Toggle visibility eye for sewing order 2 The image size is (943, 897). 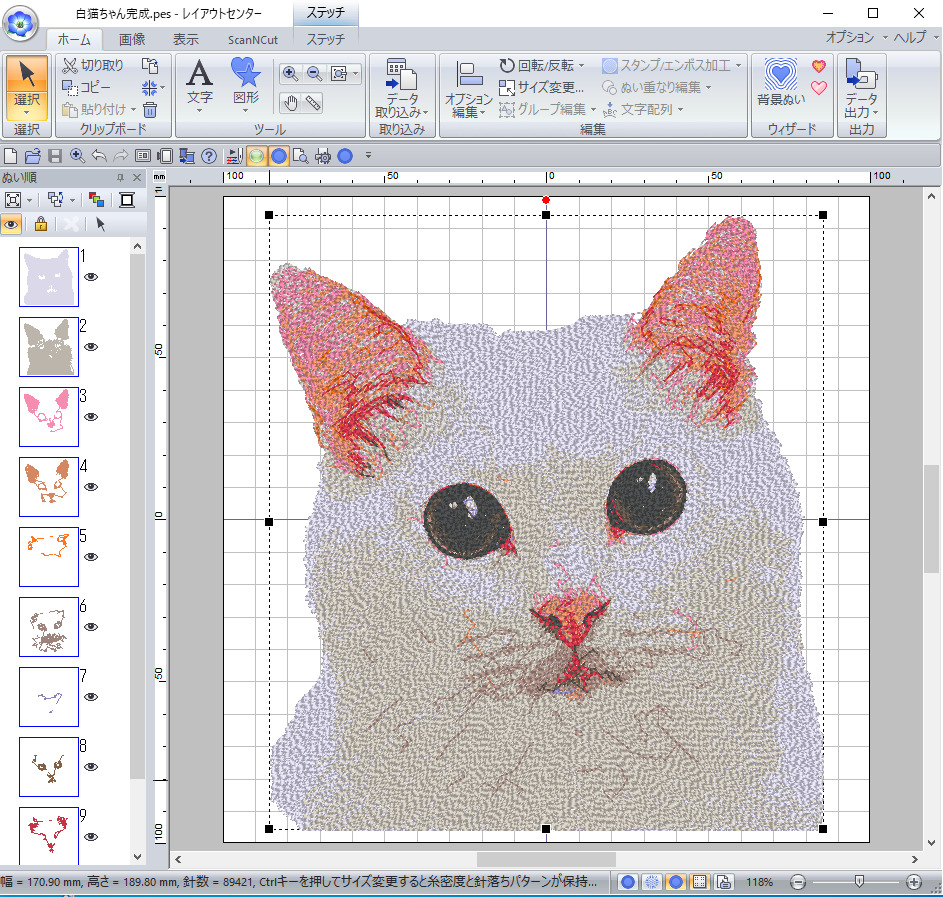pyautogui.click(x=91, y=347)
